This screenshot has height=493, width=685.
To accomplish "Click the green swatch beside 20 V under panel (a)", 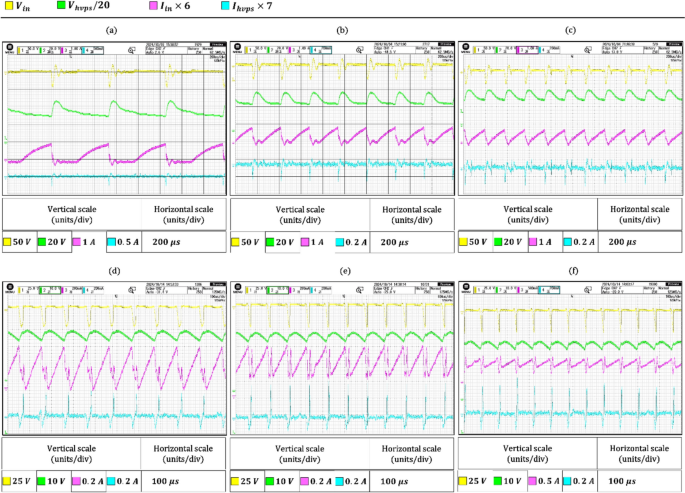I will pos(42,241).
